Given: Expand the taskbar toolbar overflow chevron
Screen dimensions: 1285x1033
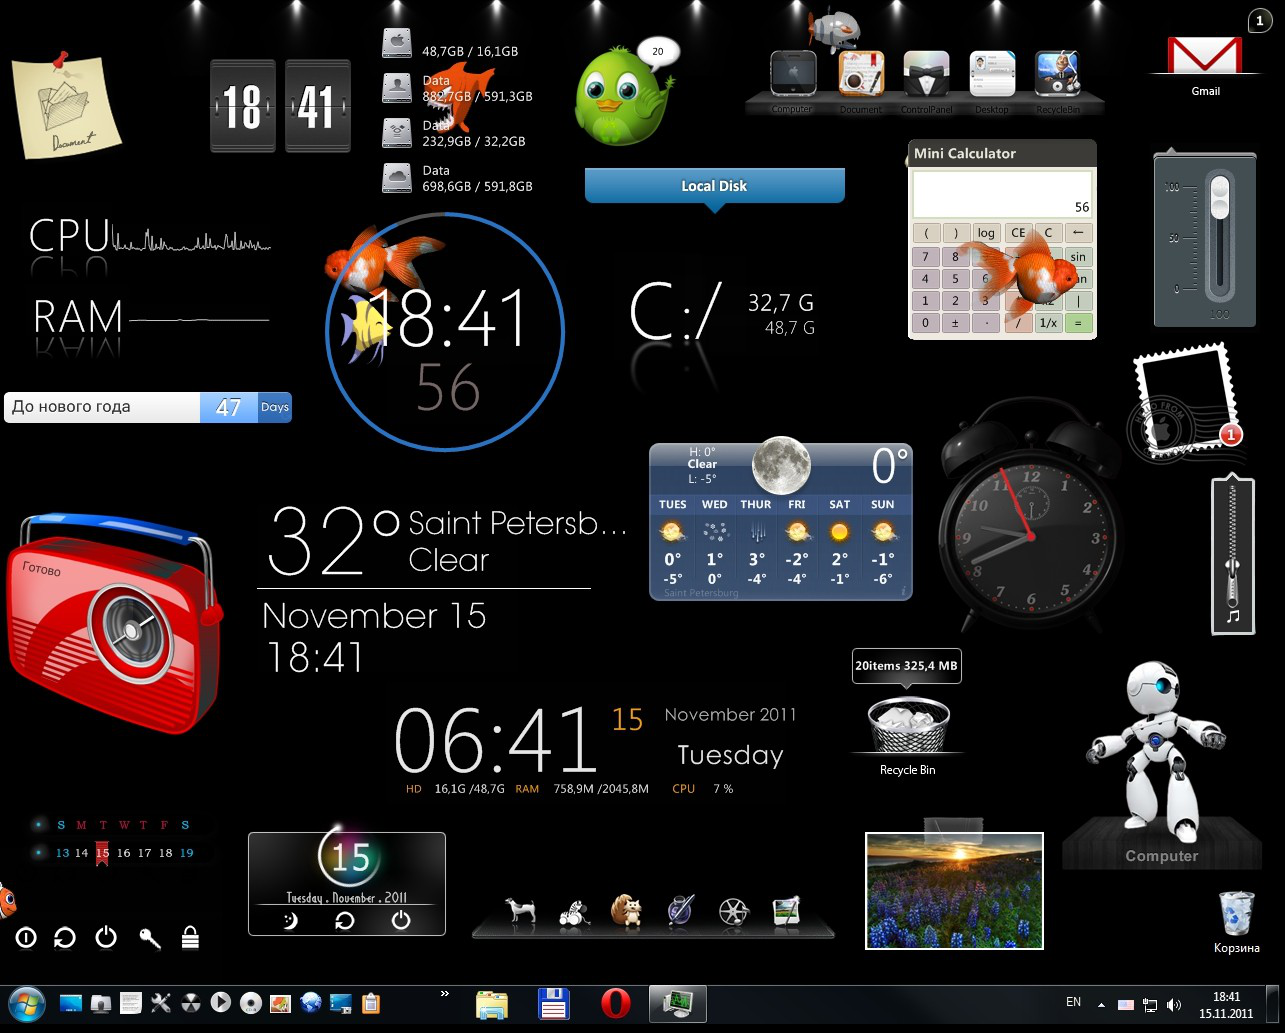Looking at the screenshot, I should tap(445, 993).
